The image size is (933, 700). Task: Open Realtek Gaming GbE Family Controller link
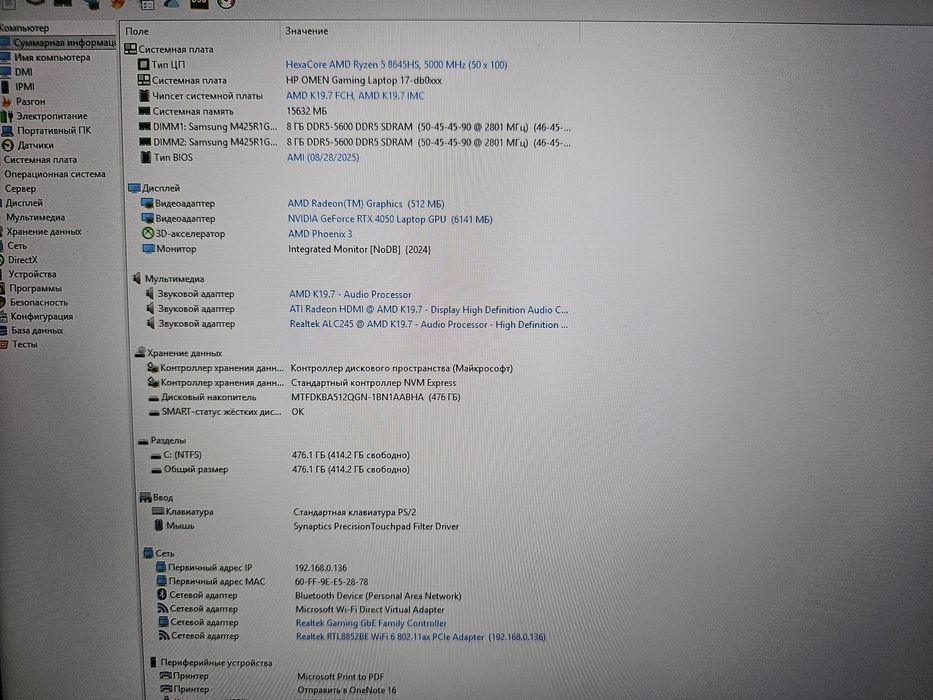[x=371, y=623]
